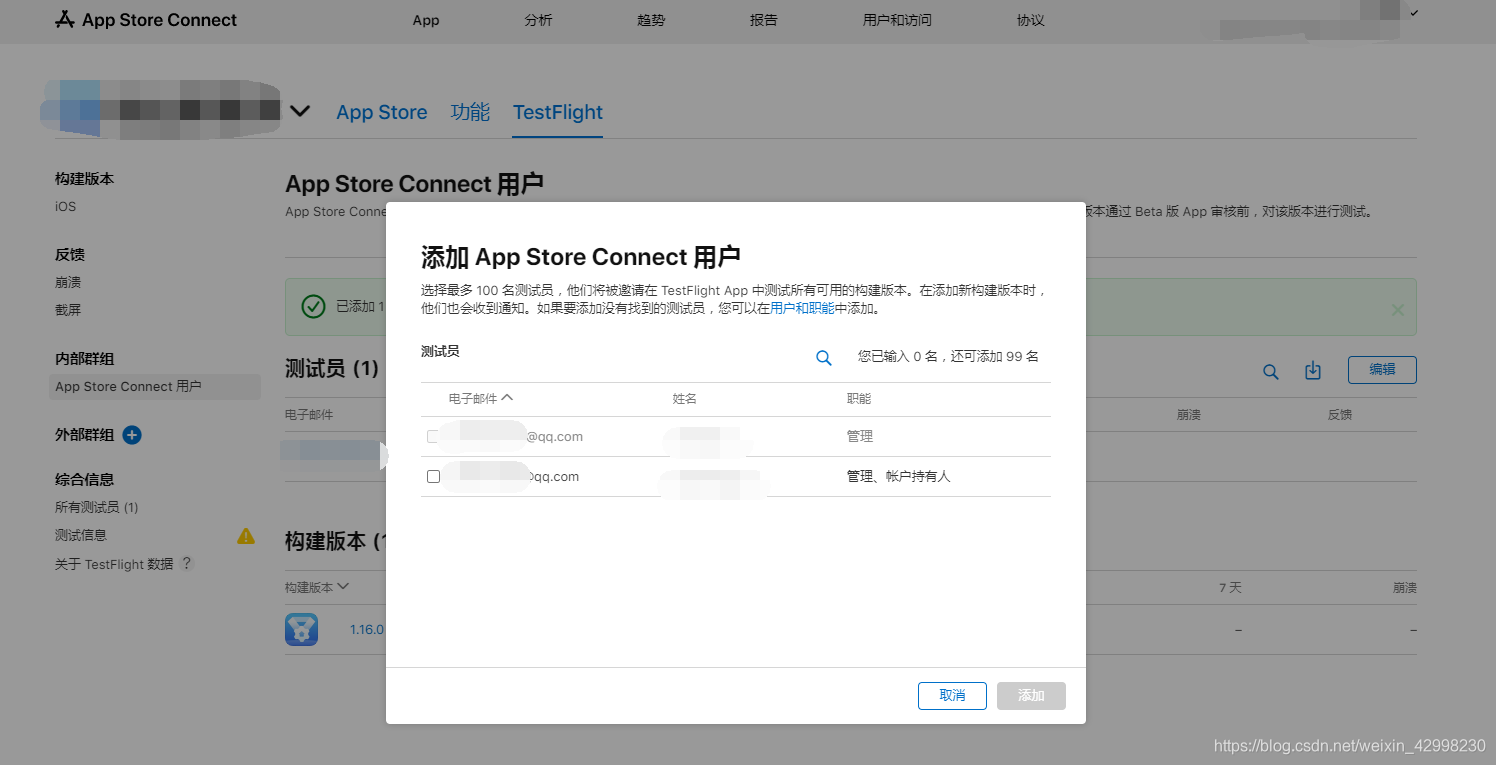This screenshot has height=765, width=1496.
Task: Click the 取消 button
Action: (x=952, y=696)
